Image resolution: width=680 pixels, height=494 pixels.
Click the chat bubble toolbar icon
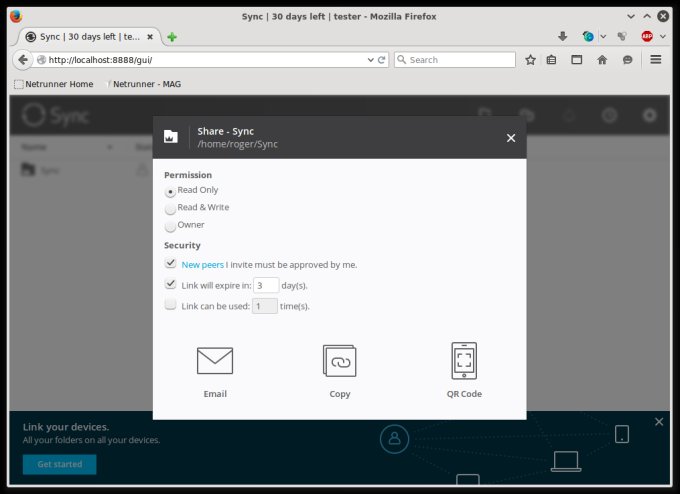(x=627, y=60)
